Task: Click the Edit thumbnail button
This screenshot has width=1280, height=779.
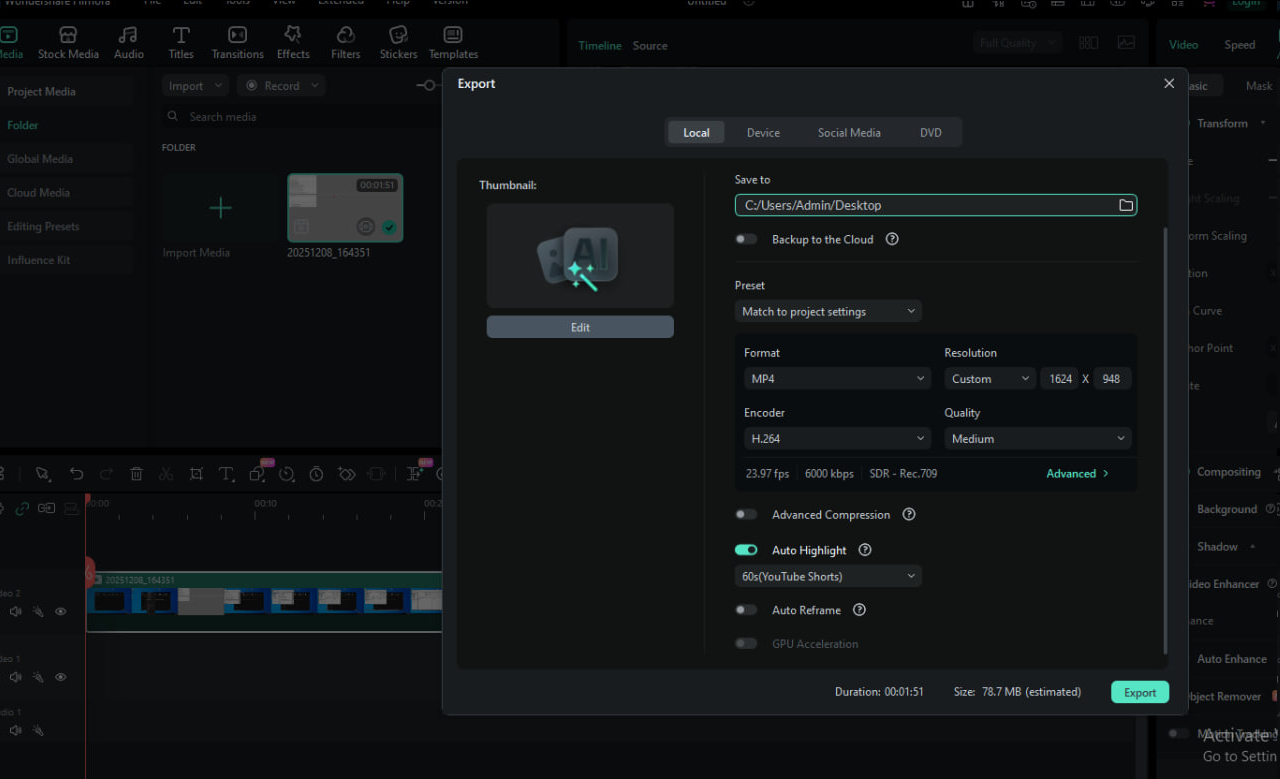Action: click(x=580, y=327)
